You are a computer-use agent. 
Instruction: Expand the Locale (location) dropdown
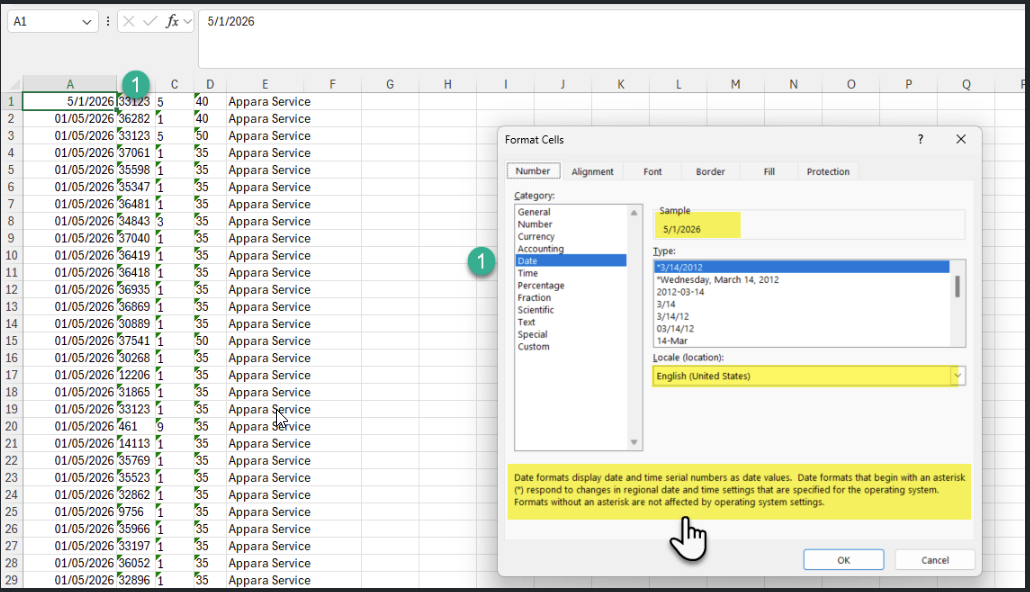coord(958,376)
